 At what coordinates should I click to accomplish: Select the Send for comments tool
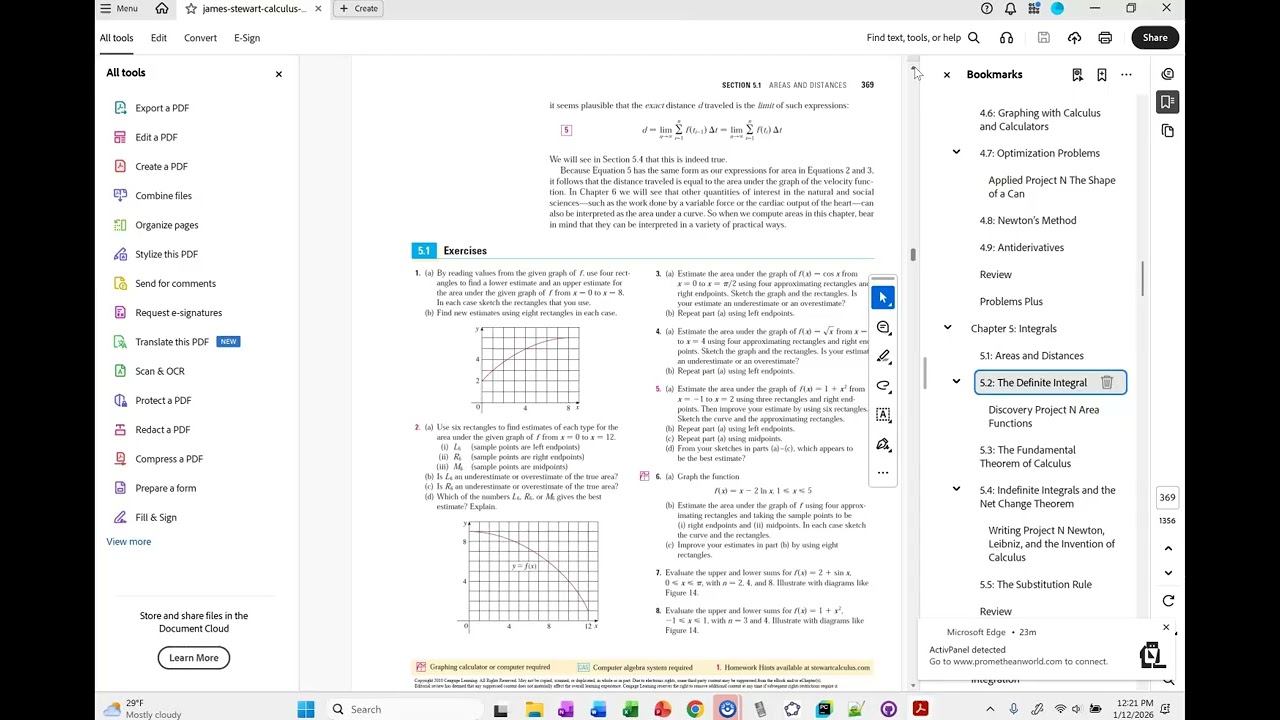pos(175,283)
